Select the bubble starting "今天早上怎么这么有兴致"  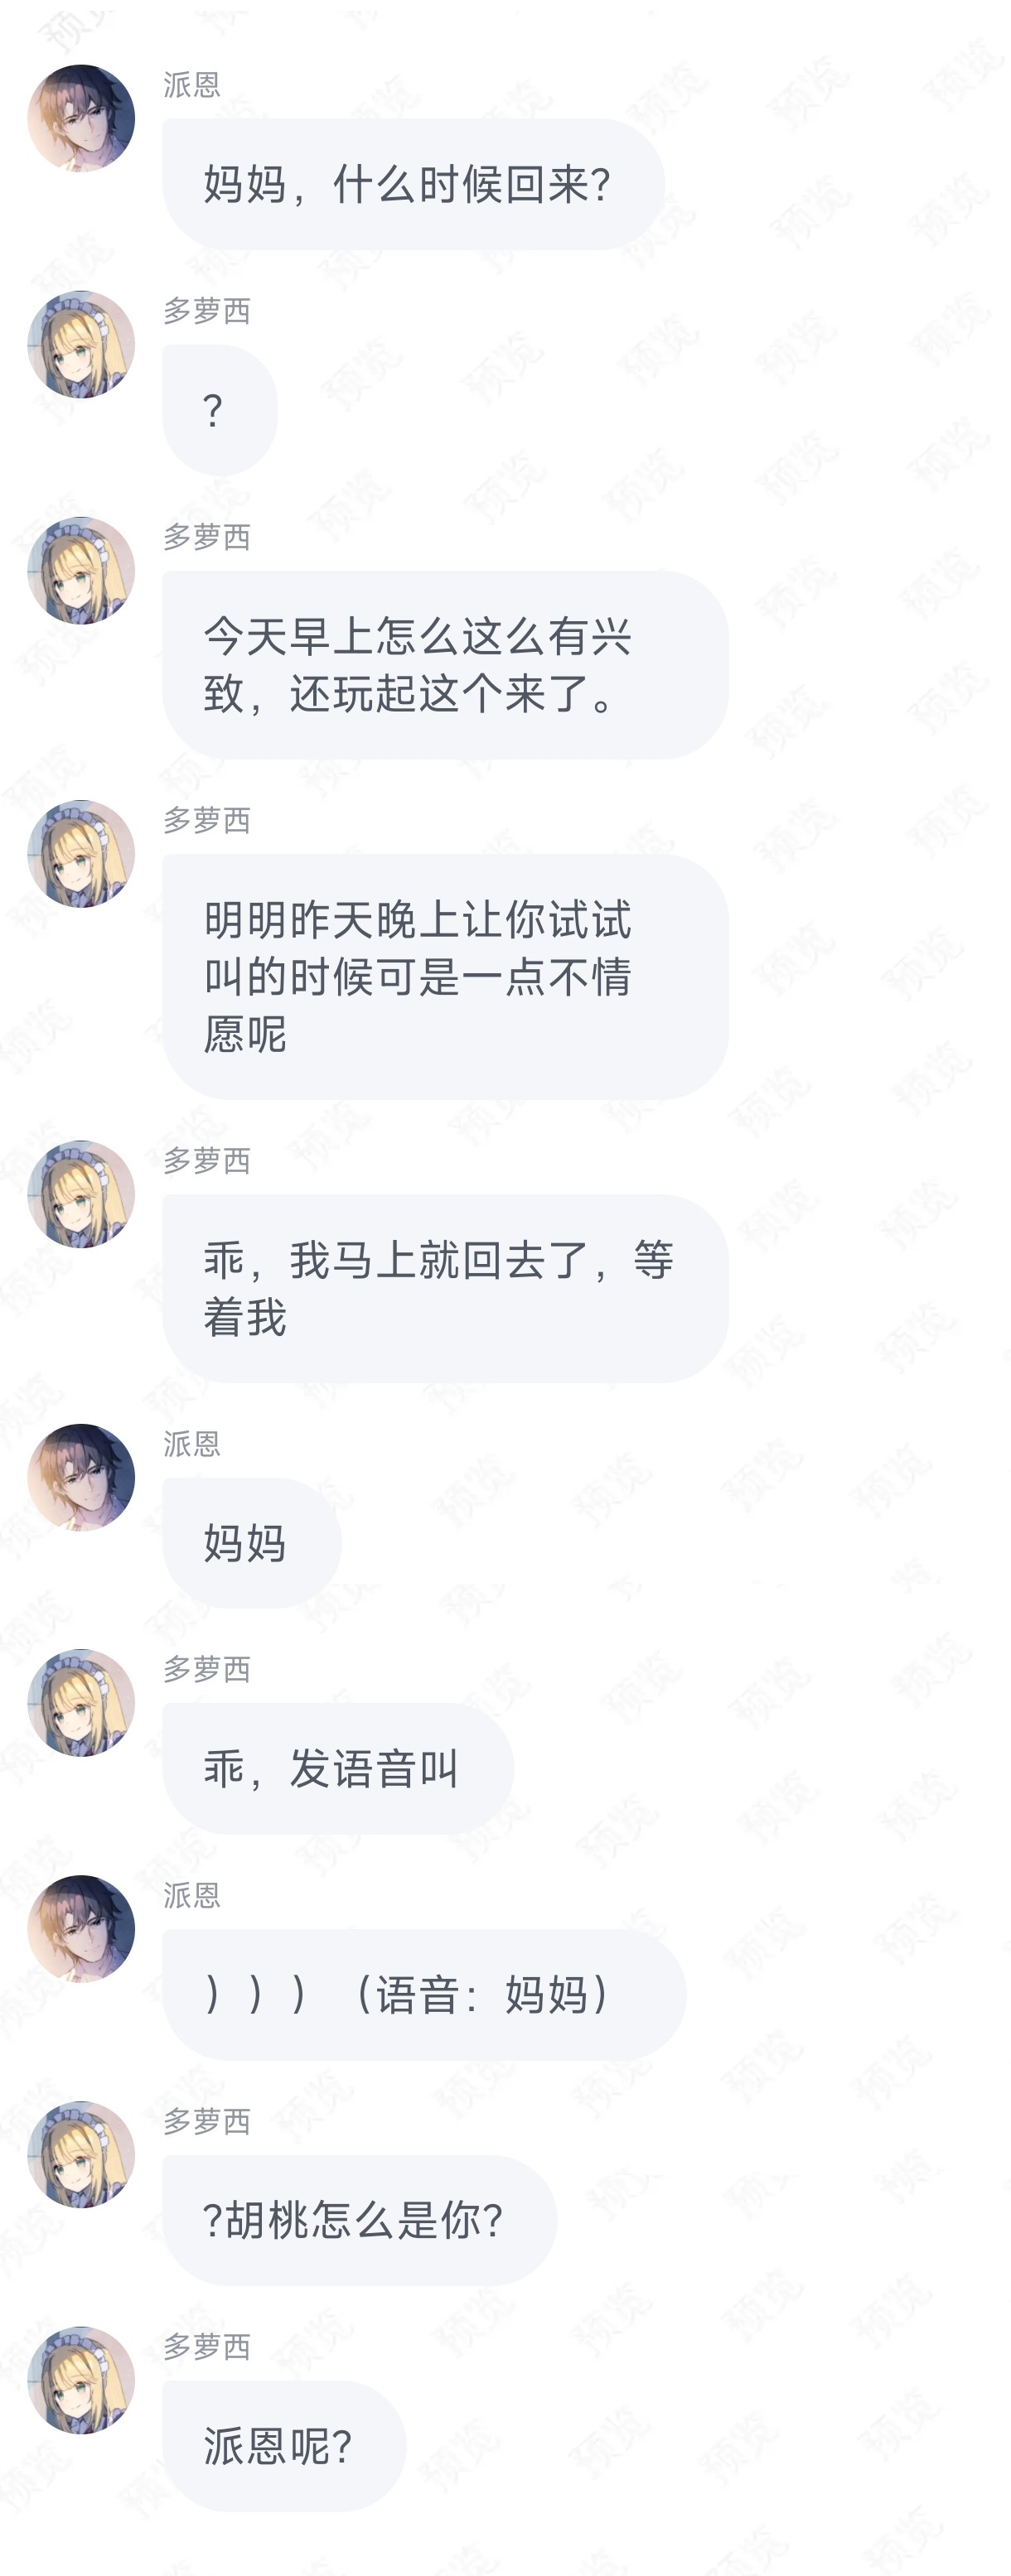point(445,664)
